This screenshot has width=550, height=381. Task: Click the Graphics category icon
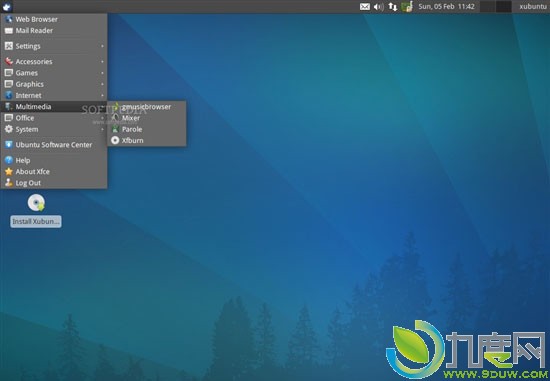pyautogui.click(x=9, y=84)
